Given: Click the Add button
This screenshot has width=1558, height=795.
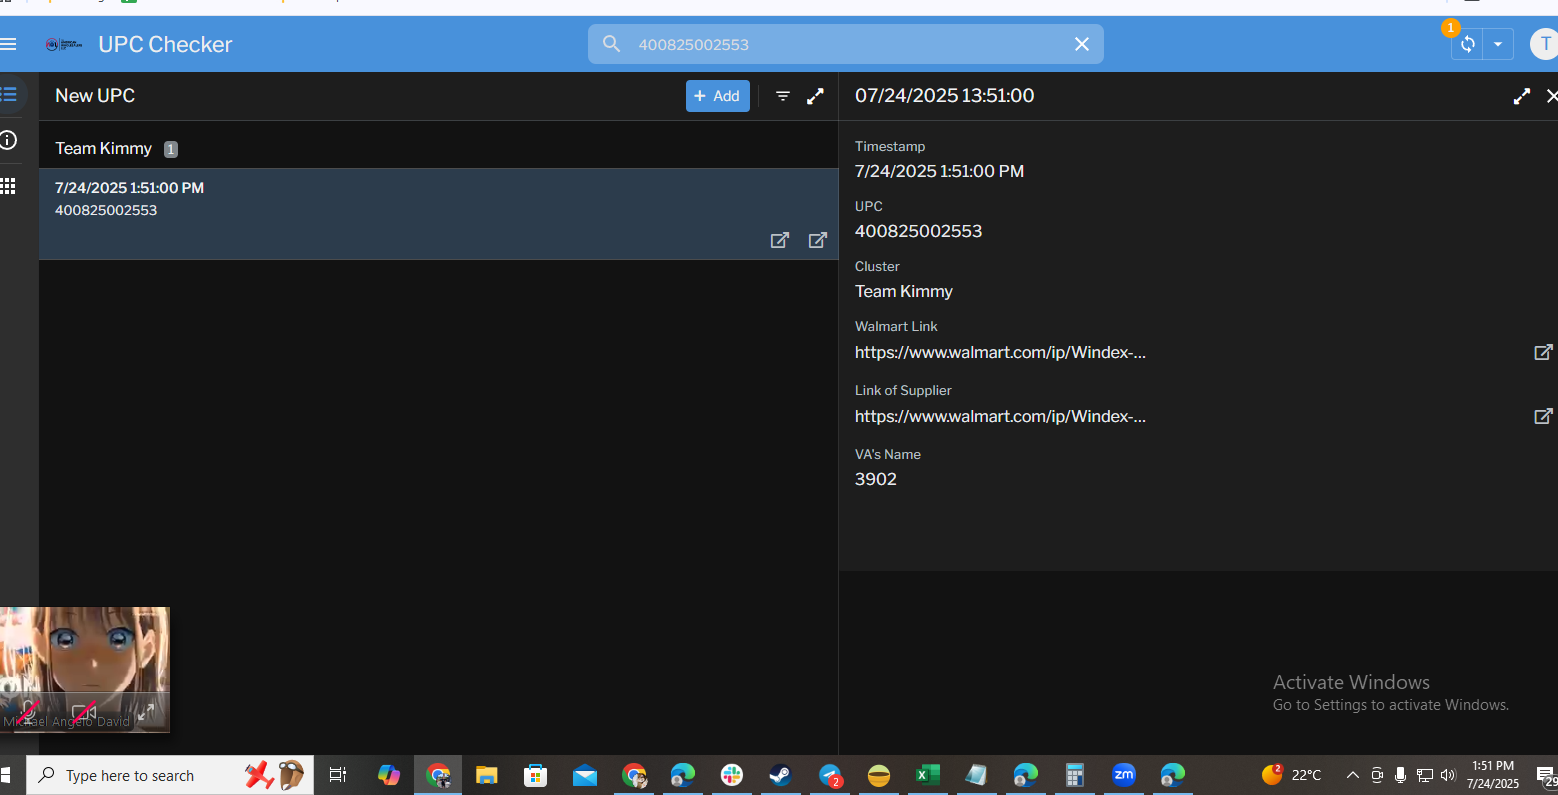Looking at the screenshot, I should 717,96.
